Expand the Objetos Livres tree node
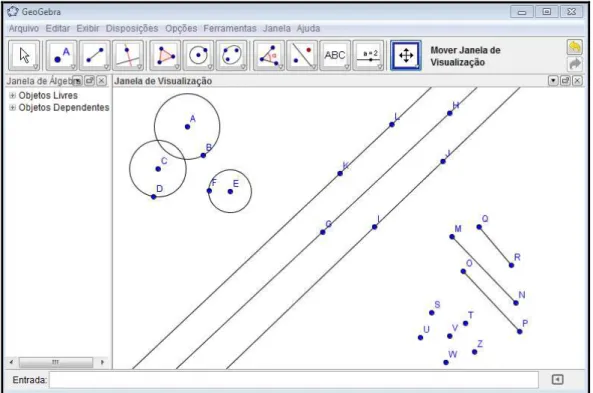Viewport: 593px width, 393px height. click(x=12, y=95)
